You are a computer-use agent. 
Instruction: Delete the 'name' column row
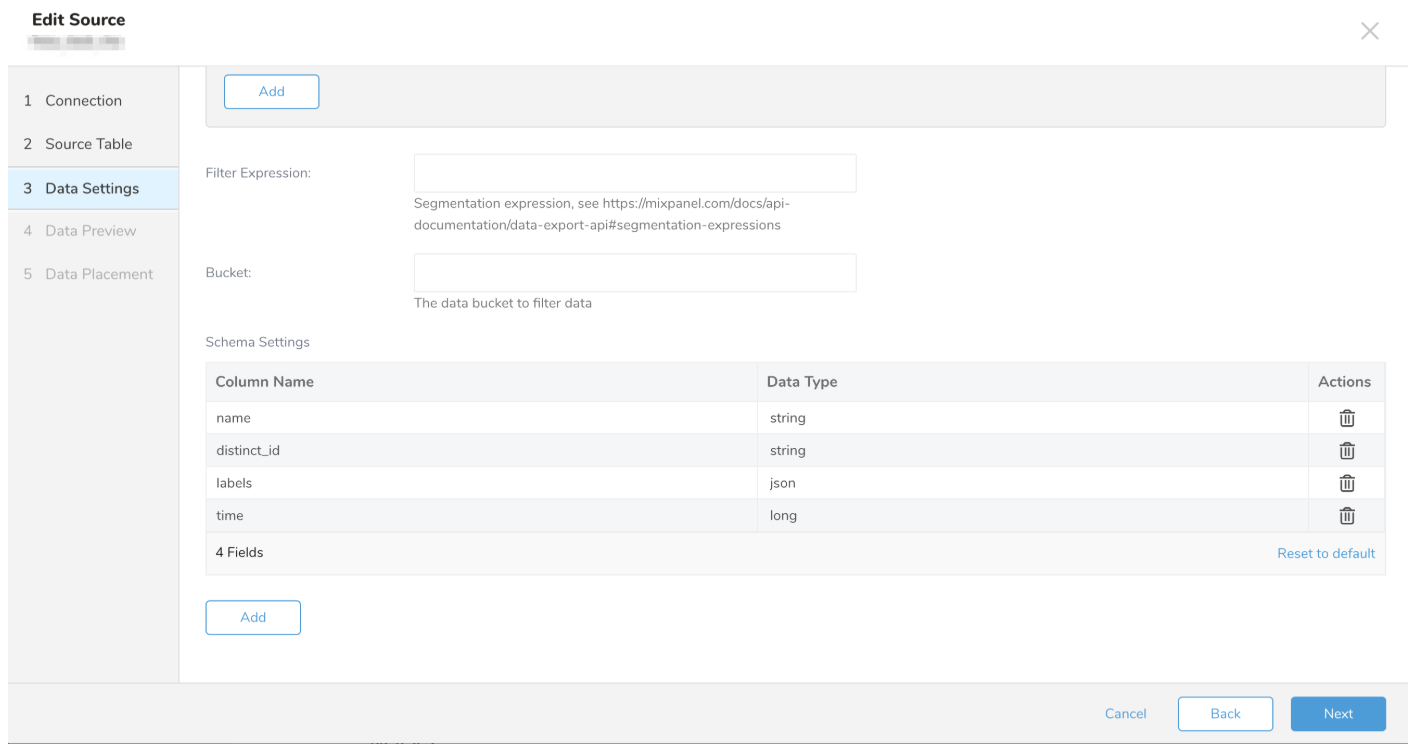tap(1346, 418)
